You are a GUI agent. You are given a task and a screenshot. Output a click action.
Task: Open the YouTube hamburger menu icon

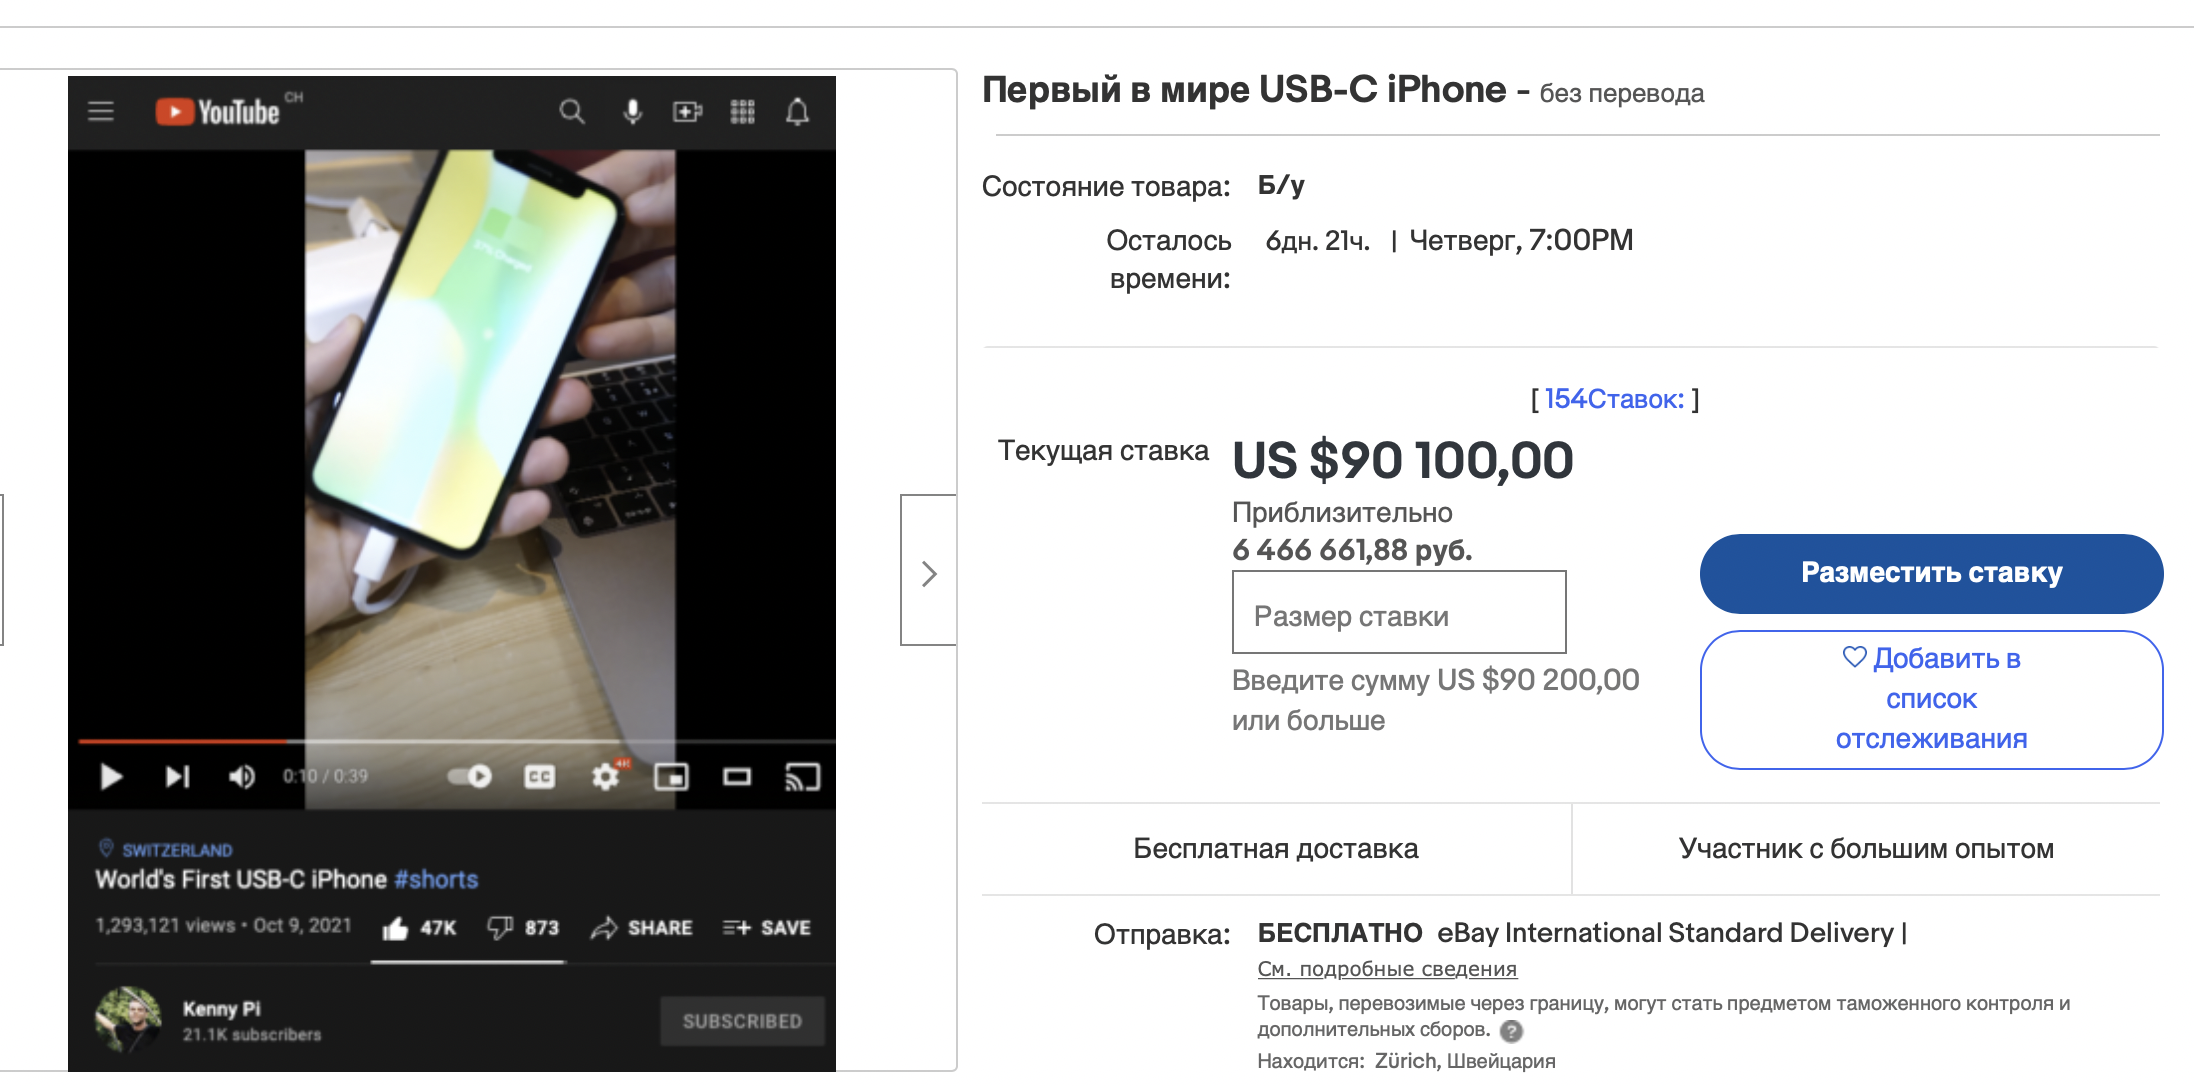pyautogui.click(x=101, y=111)
